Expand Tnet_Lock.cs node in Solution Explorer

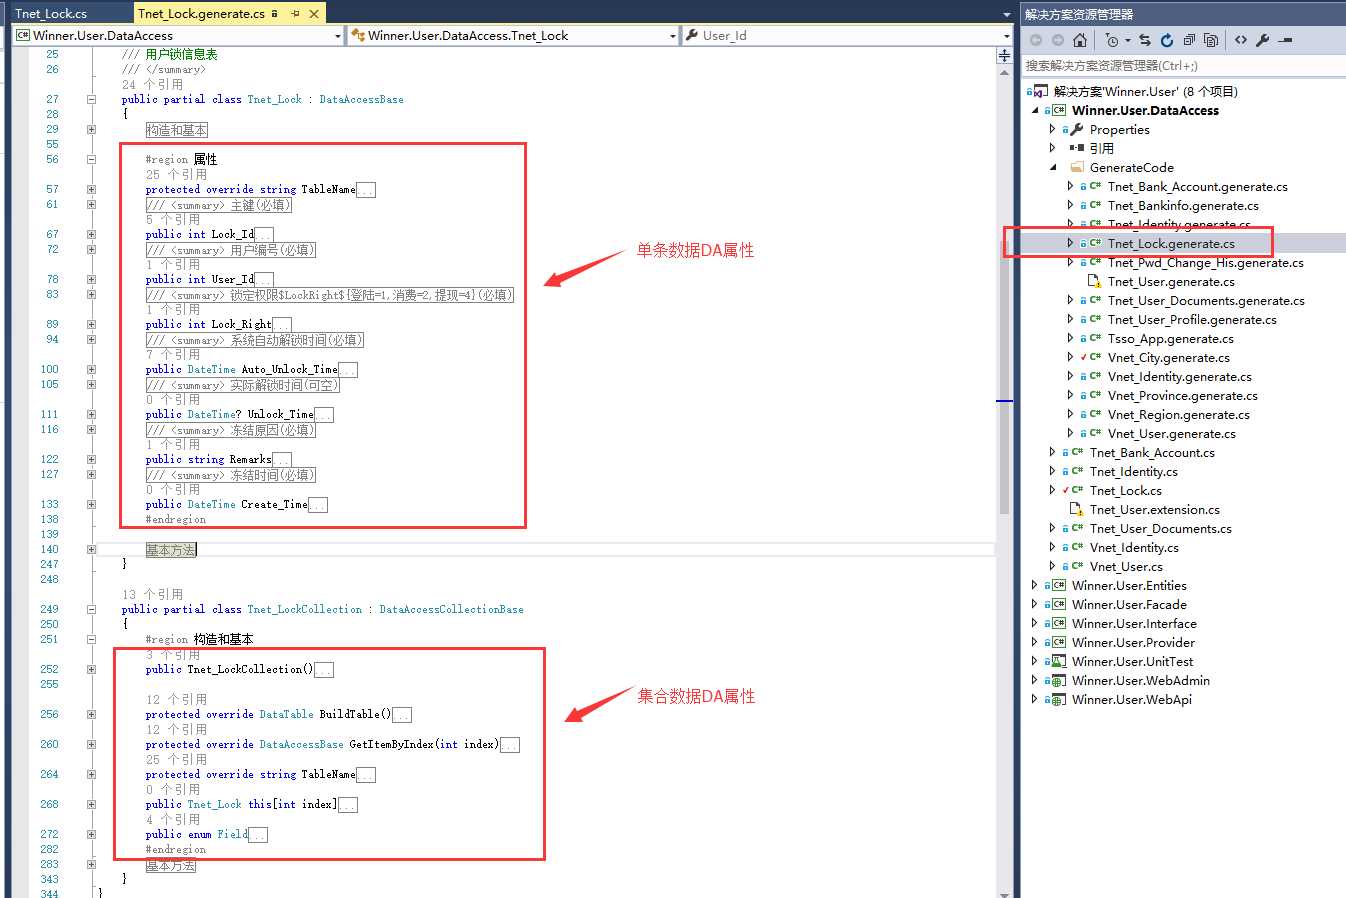coord(1053,490)
